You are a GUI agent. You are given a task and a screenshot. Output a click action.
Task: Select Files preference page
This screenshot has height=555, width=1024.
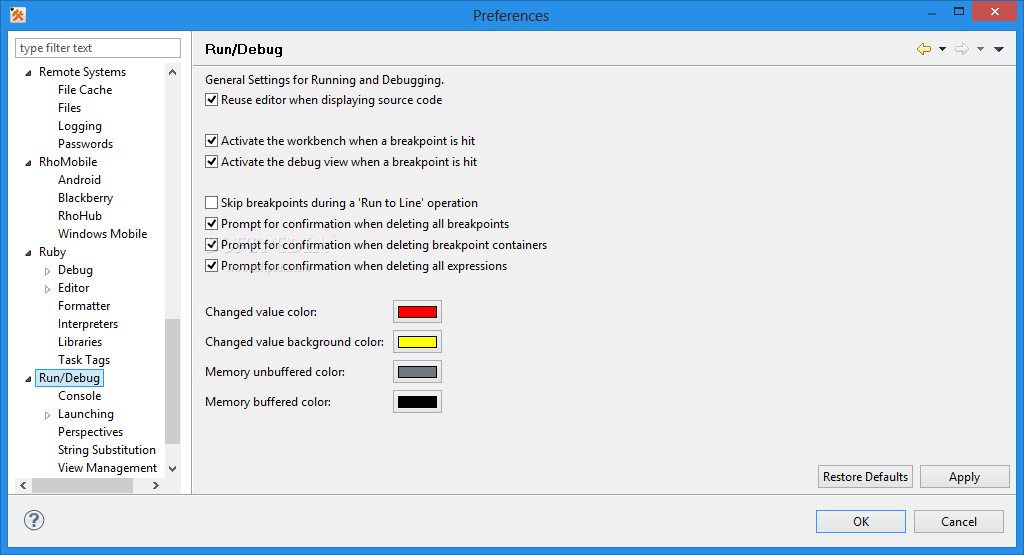(69, 108)
